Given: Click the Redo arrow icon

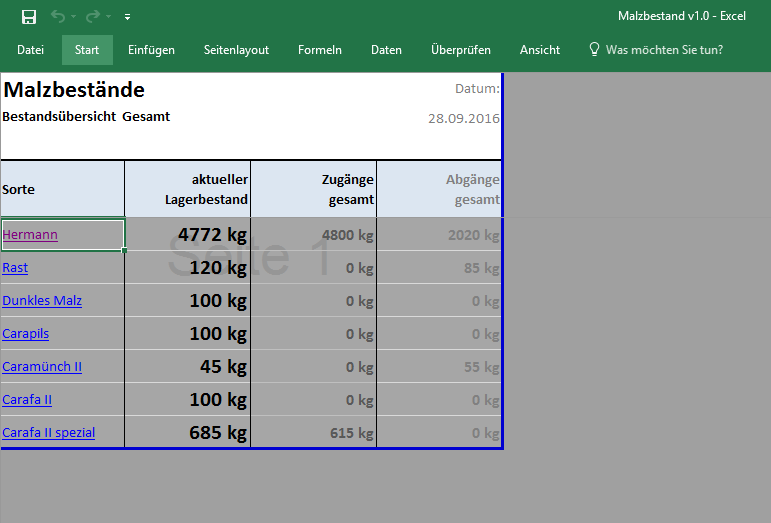Looking at the screenshot, I should (92, 17).
